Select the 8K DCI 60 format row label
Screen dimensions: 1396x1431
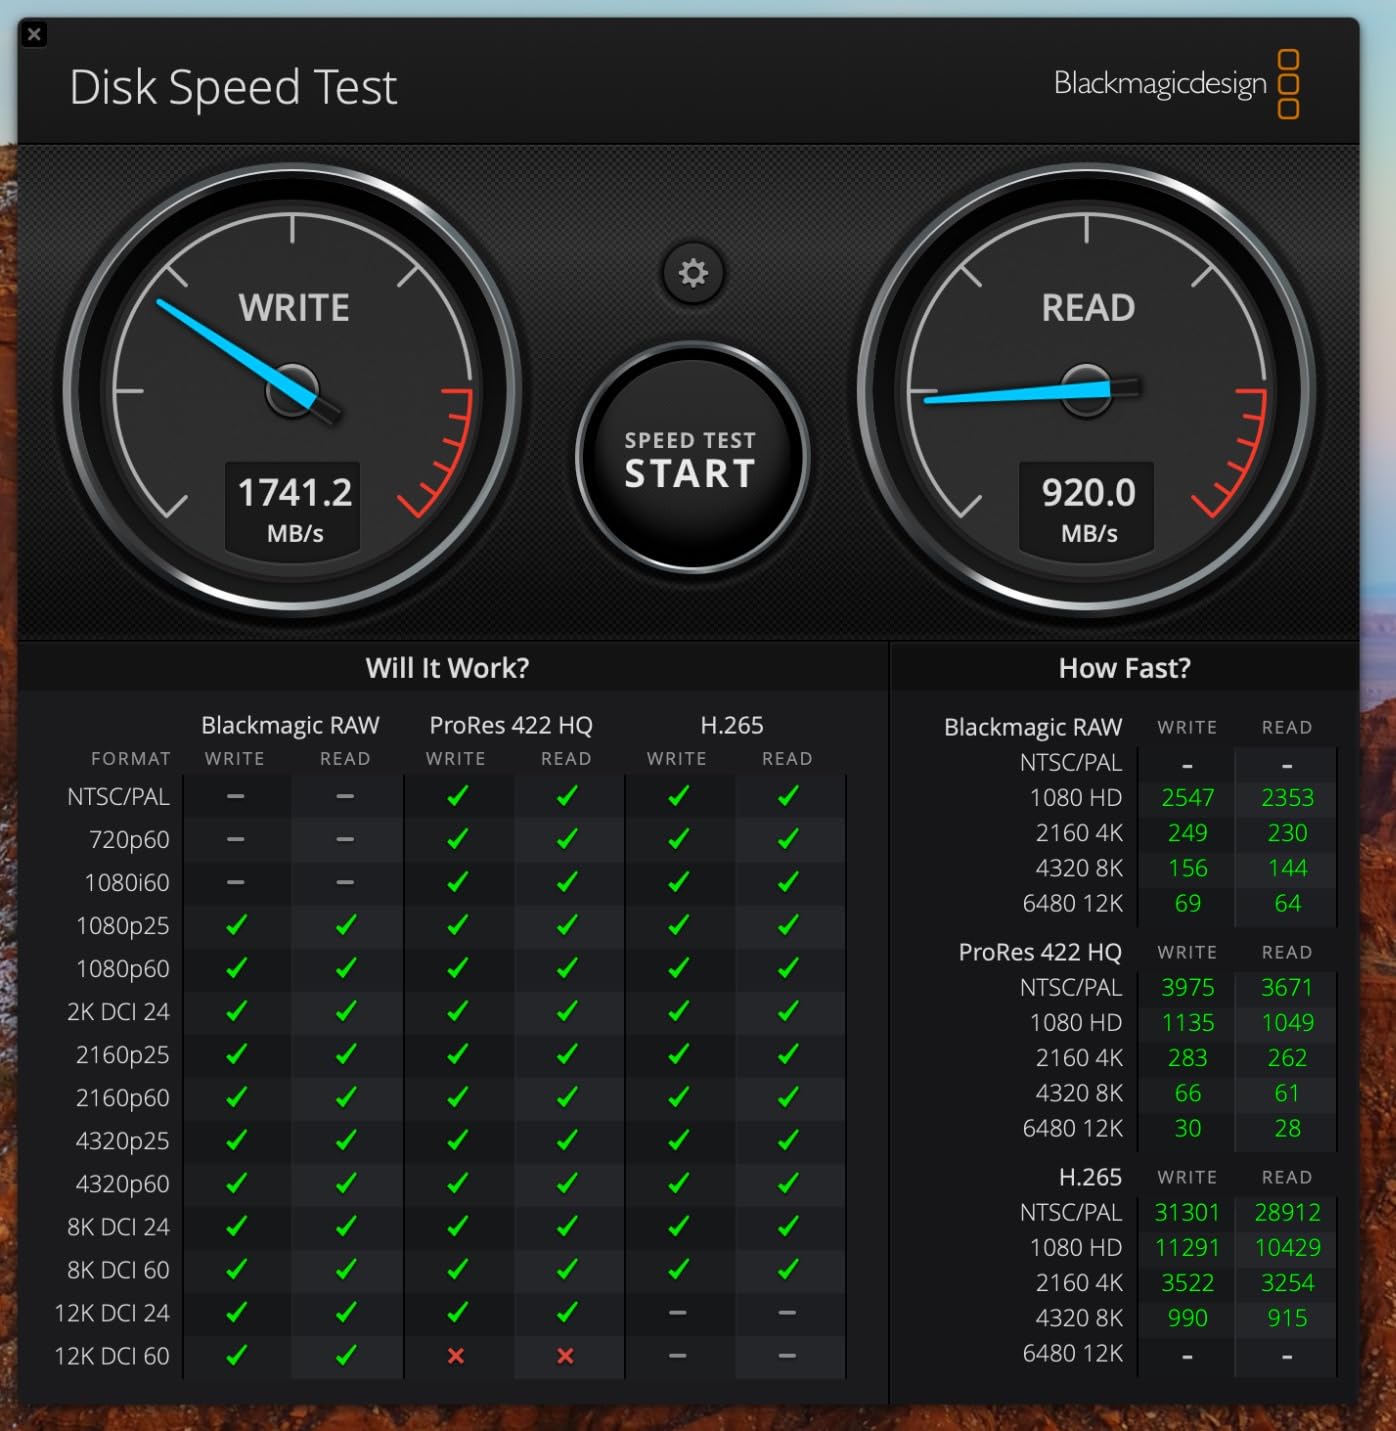pyautogui.click(x=118, y=1270)
